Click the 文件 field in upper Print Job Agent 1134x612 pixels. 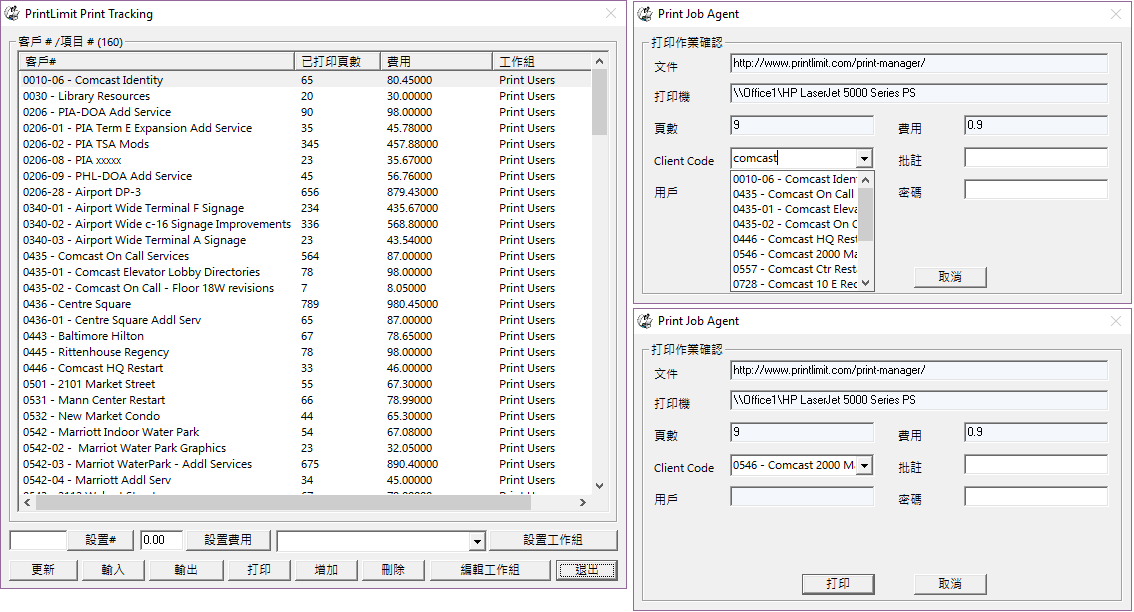tap(919, 64)
